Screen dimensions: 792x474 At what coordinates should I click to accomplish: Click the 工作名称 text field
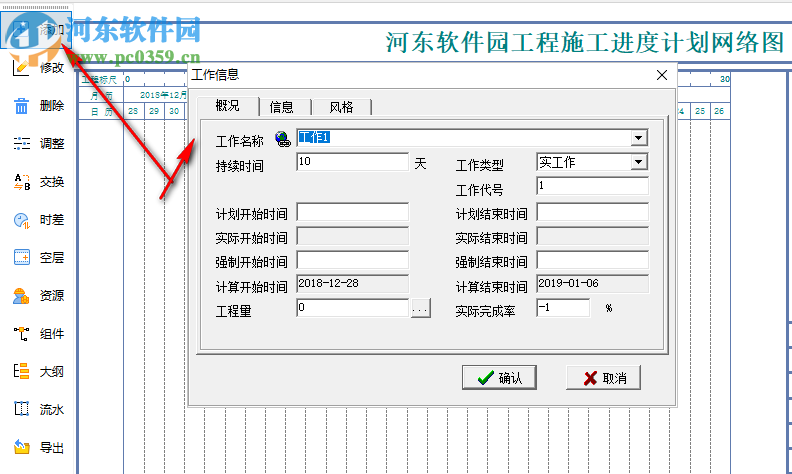[464, 138]
